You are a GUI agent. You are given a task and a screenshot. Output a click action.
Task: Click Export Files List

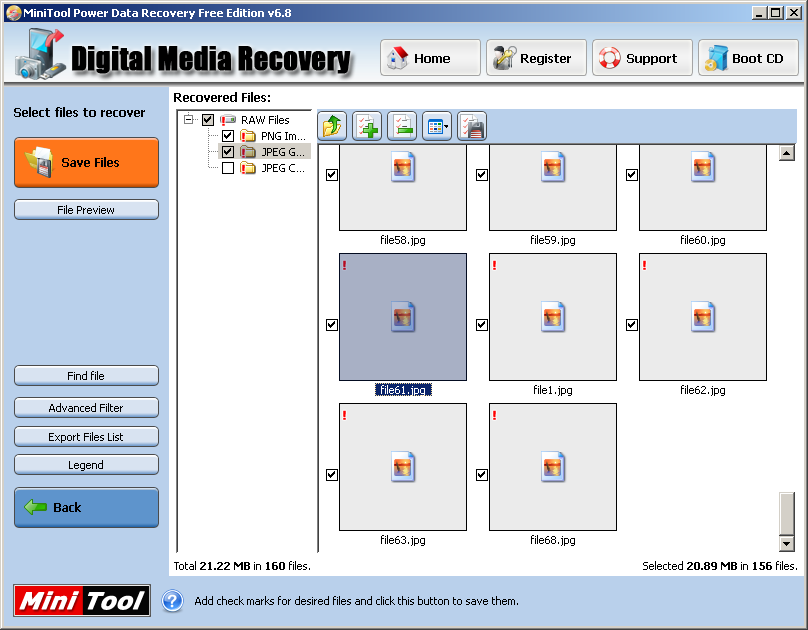pos(87,436)
